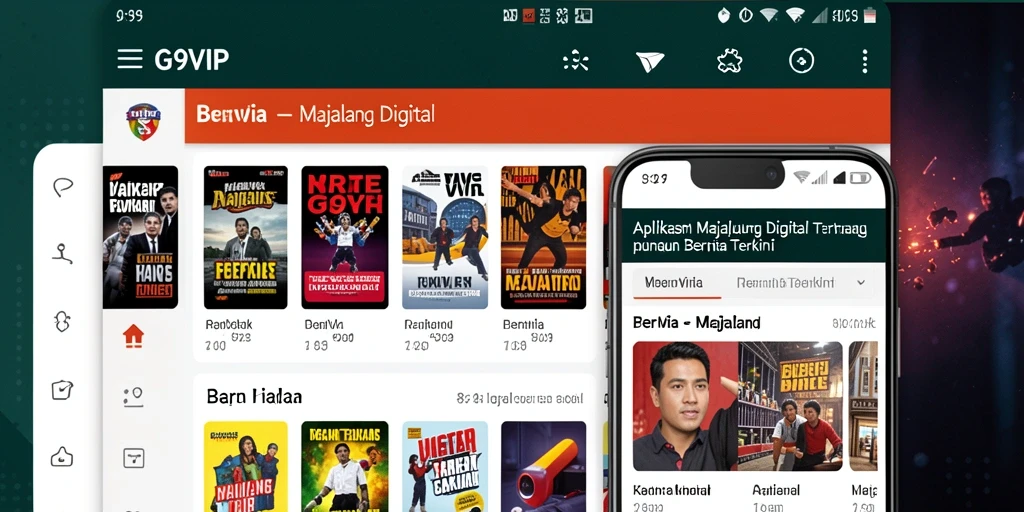
Task: Open the person-list icon below home
Action: (x=133, y=396)
